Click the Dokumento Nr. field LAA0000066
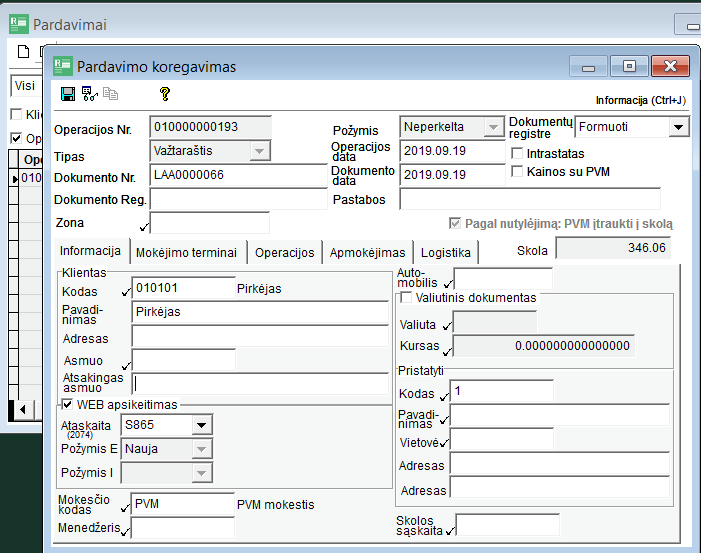Viewport: 704px width, 556px height. click(238, 175)
